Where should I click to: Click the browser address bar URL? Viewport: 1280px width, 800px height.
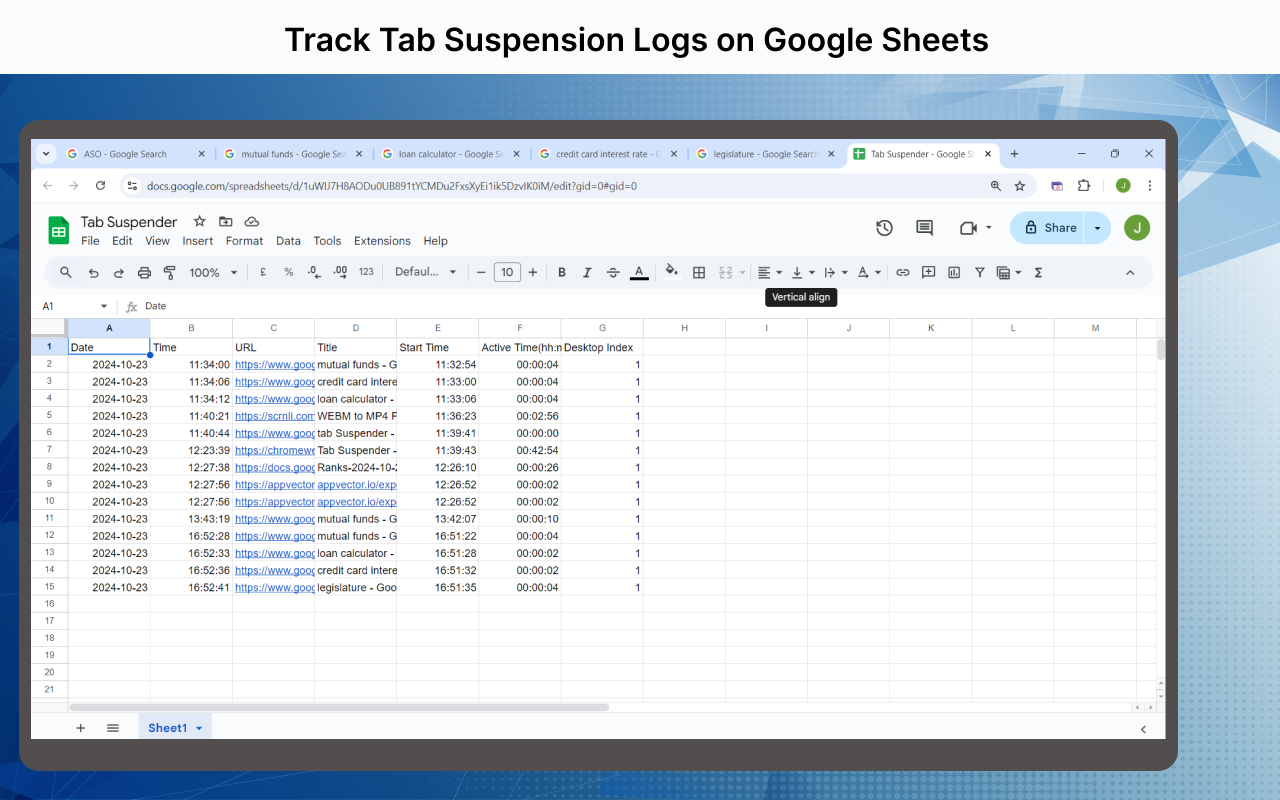(392, 186)
